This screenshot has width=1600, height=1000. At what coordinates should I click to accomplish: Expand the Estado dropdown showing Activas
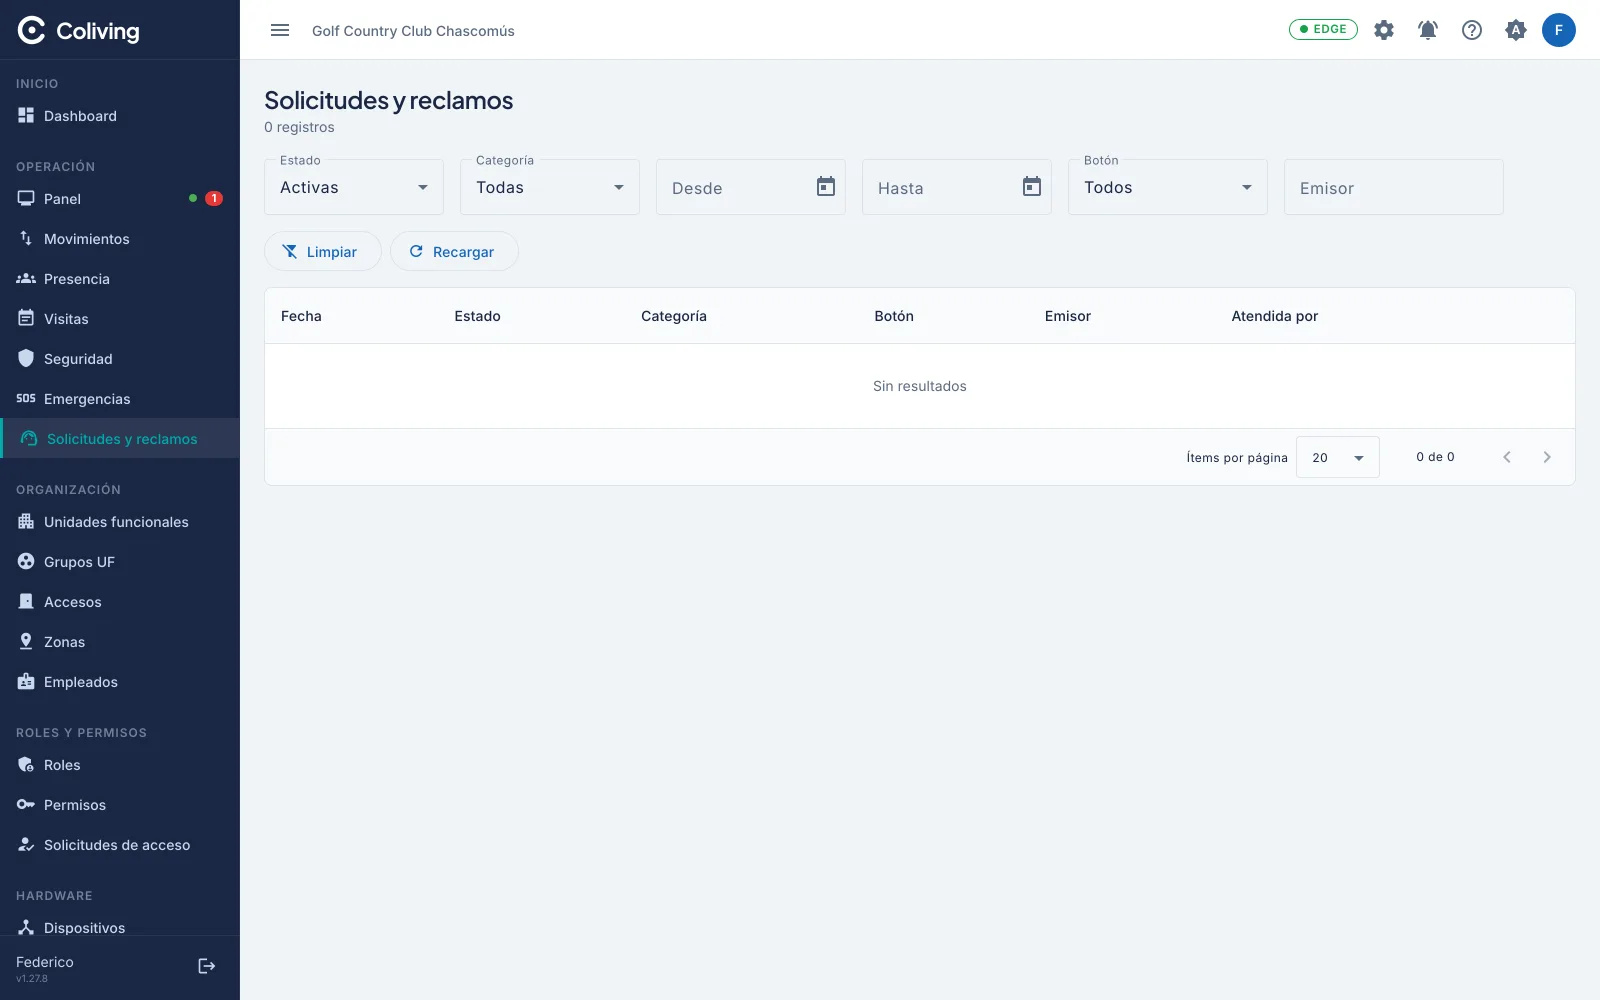pyautogui.click(x=354, y=187)
